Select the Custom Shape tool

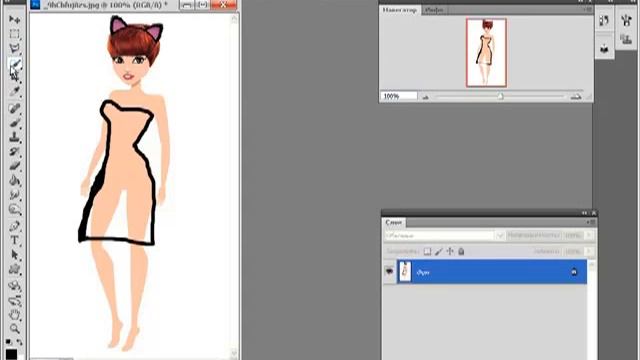pos(14,269)
